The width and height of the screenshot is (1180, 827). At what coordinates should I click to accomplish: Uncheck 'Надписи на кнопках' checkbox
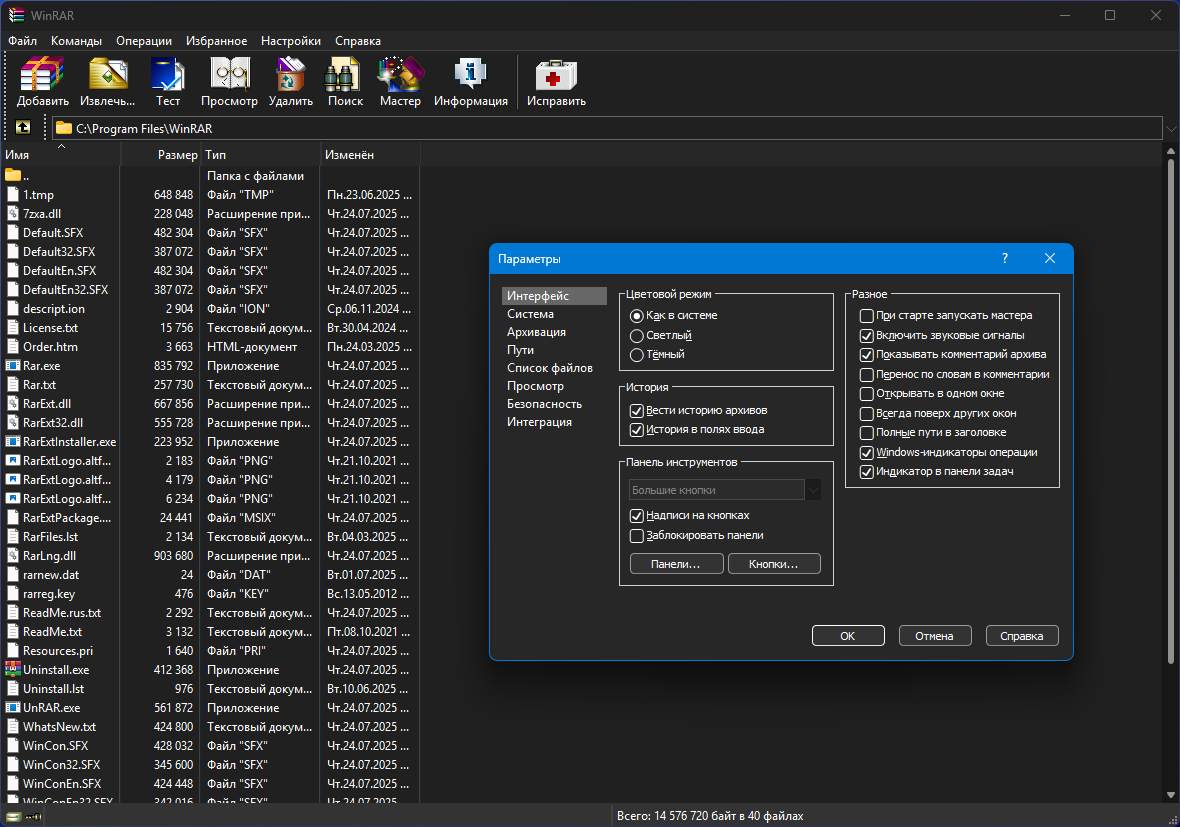click(637, 515)
